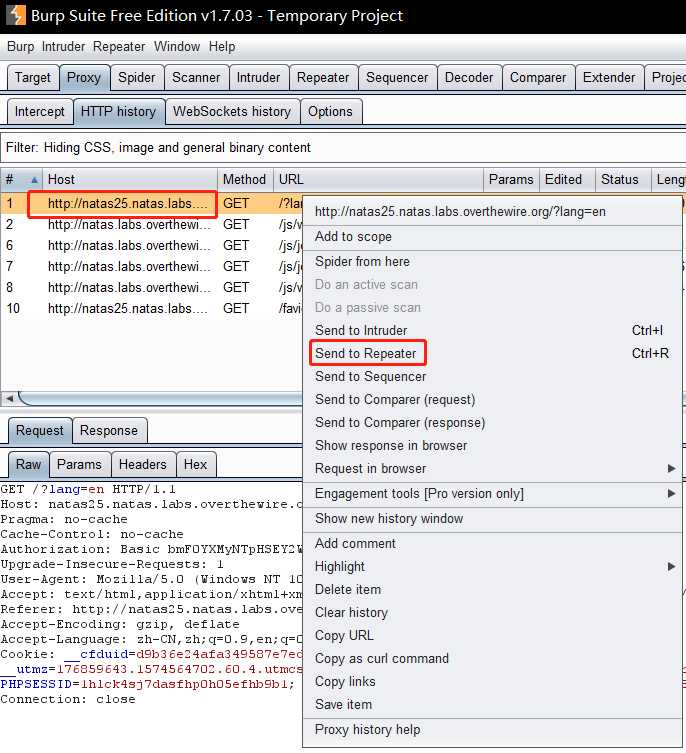
Task: Expand the Request in browser submenu arrow
Action: 672,468
